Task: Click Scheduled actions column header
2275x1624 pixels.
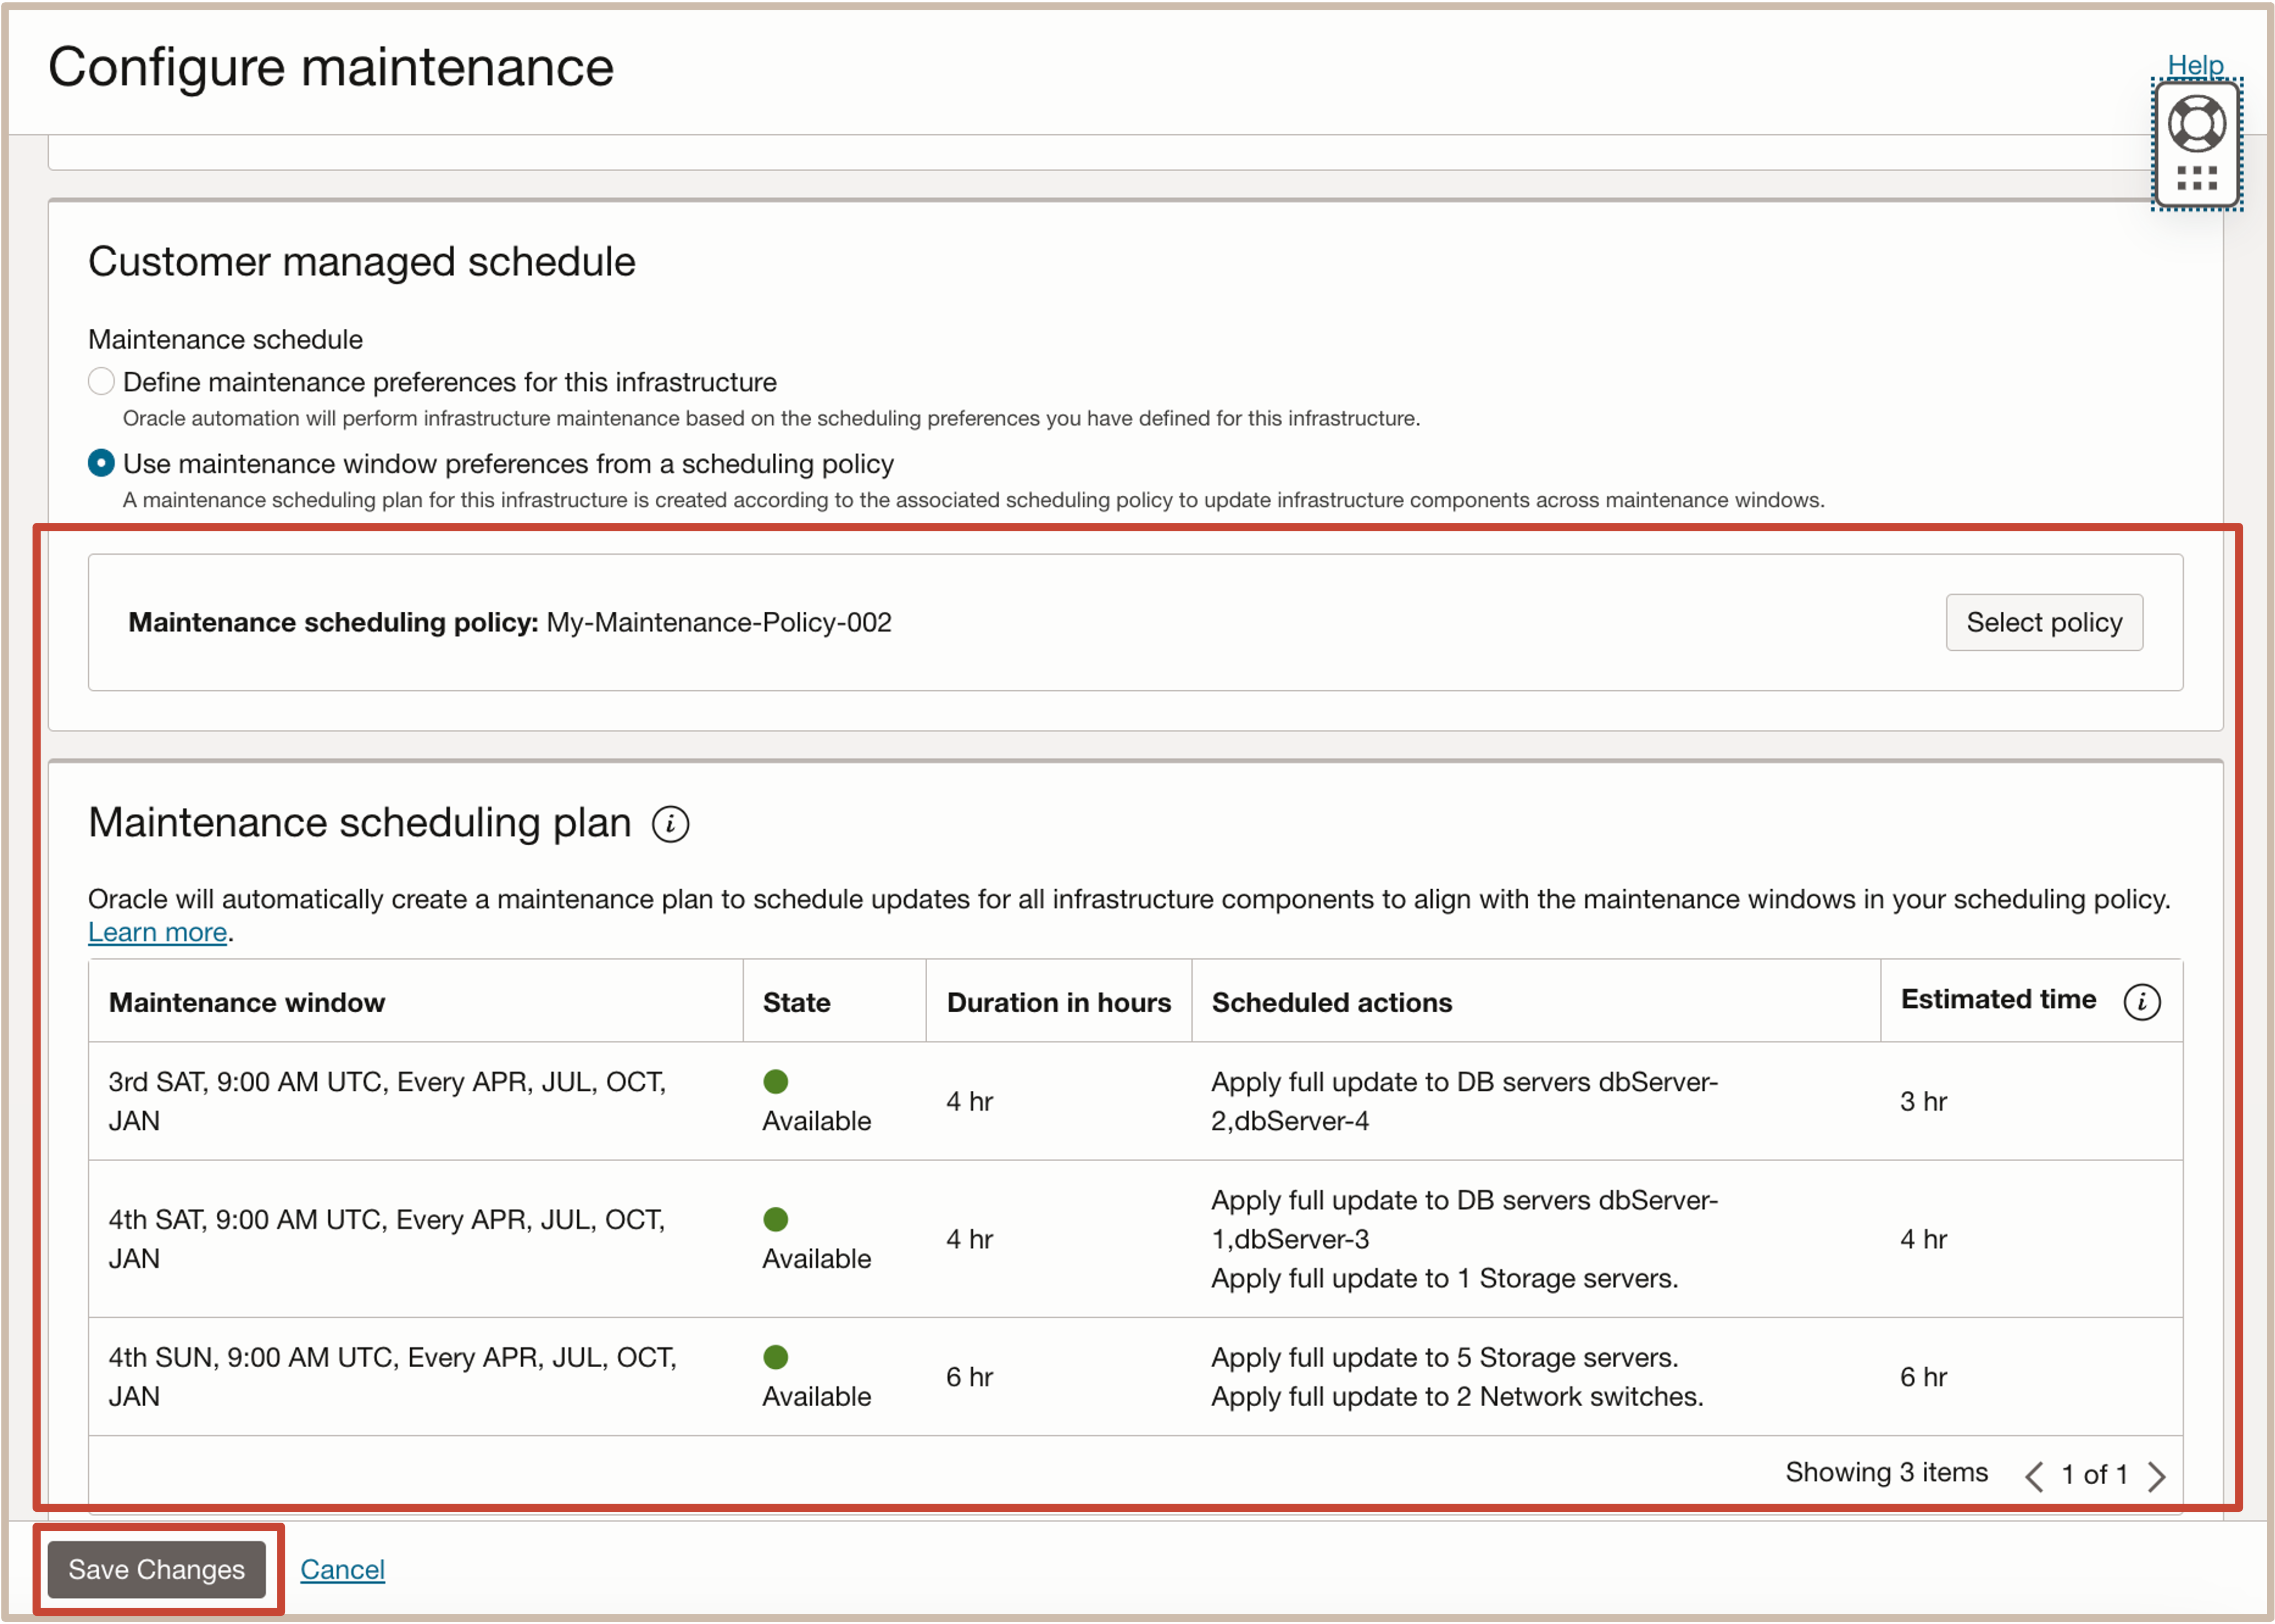Action: pyautogui.click(x=1331, y=1002)
